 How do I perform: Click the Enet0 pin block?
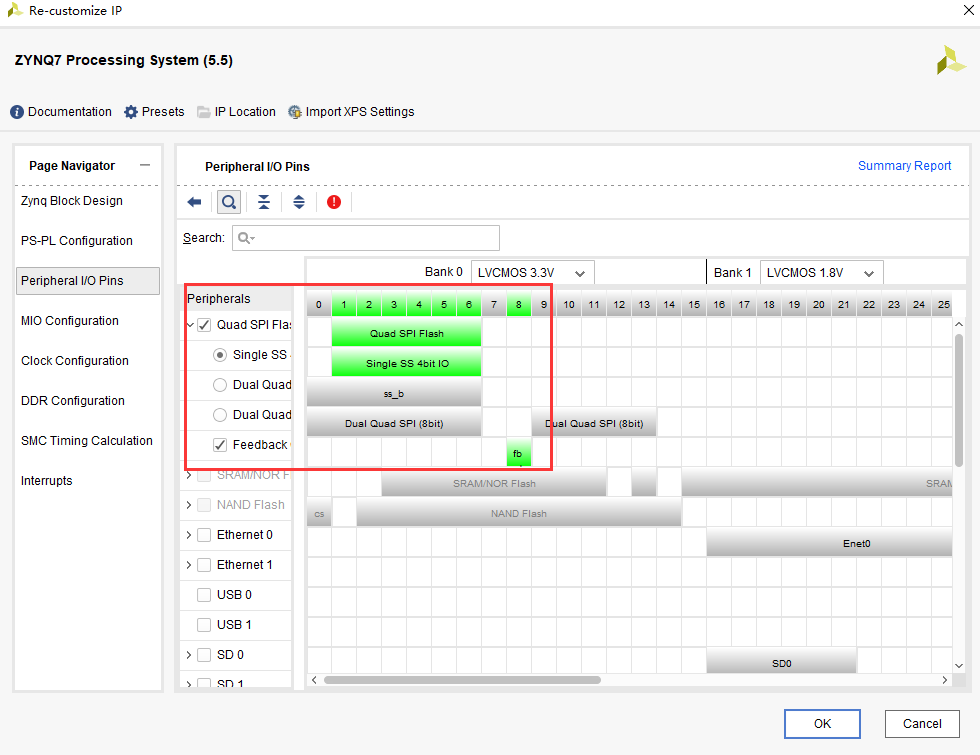[829, 543]
